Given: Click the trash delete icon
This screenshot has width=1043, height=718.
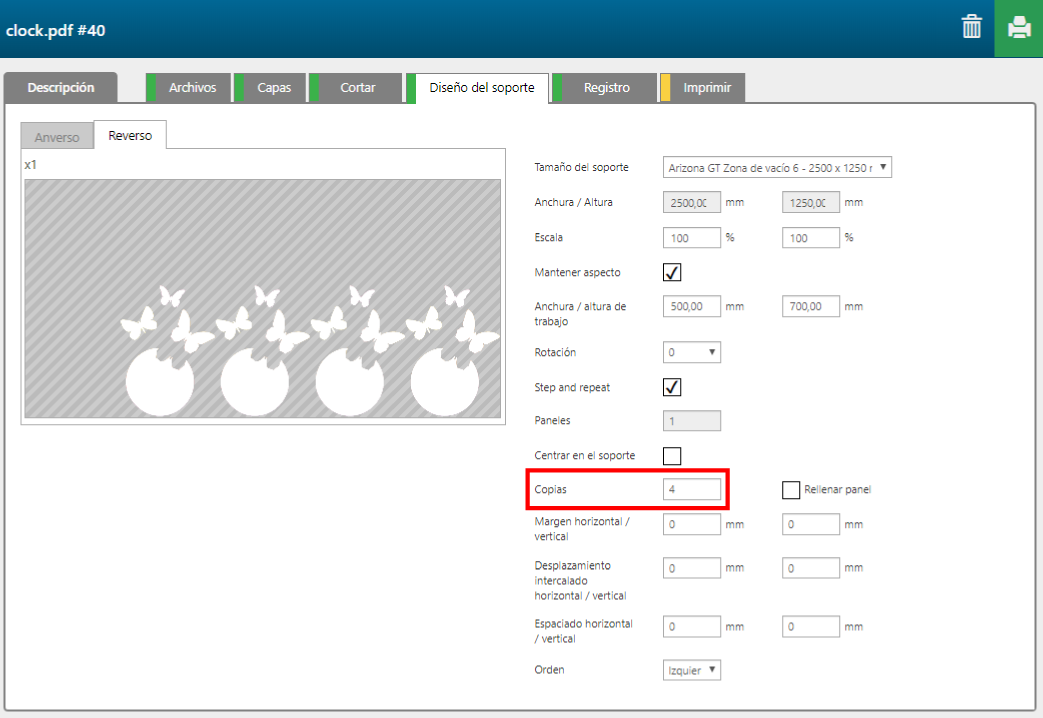Looking at the screenshot, I should pyautogui.click(x=971, y=27).
